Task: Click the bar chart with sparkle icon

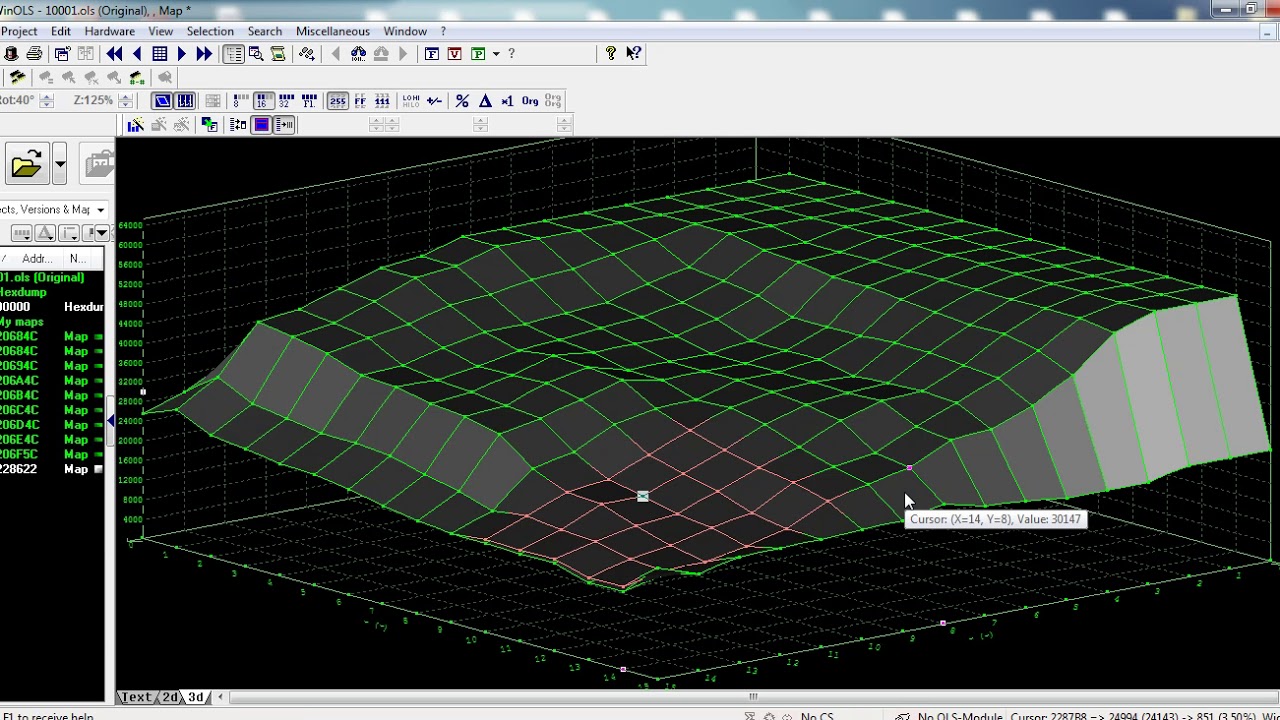Action: click(x=135, y=125)
